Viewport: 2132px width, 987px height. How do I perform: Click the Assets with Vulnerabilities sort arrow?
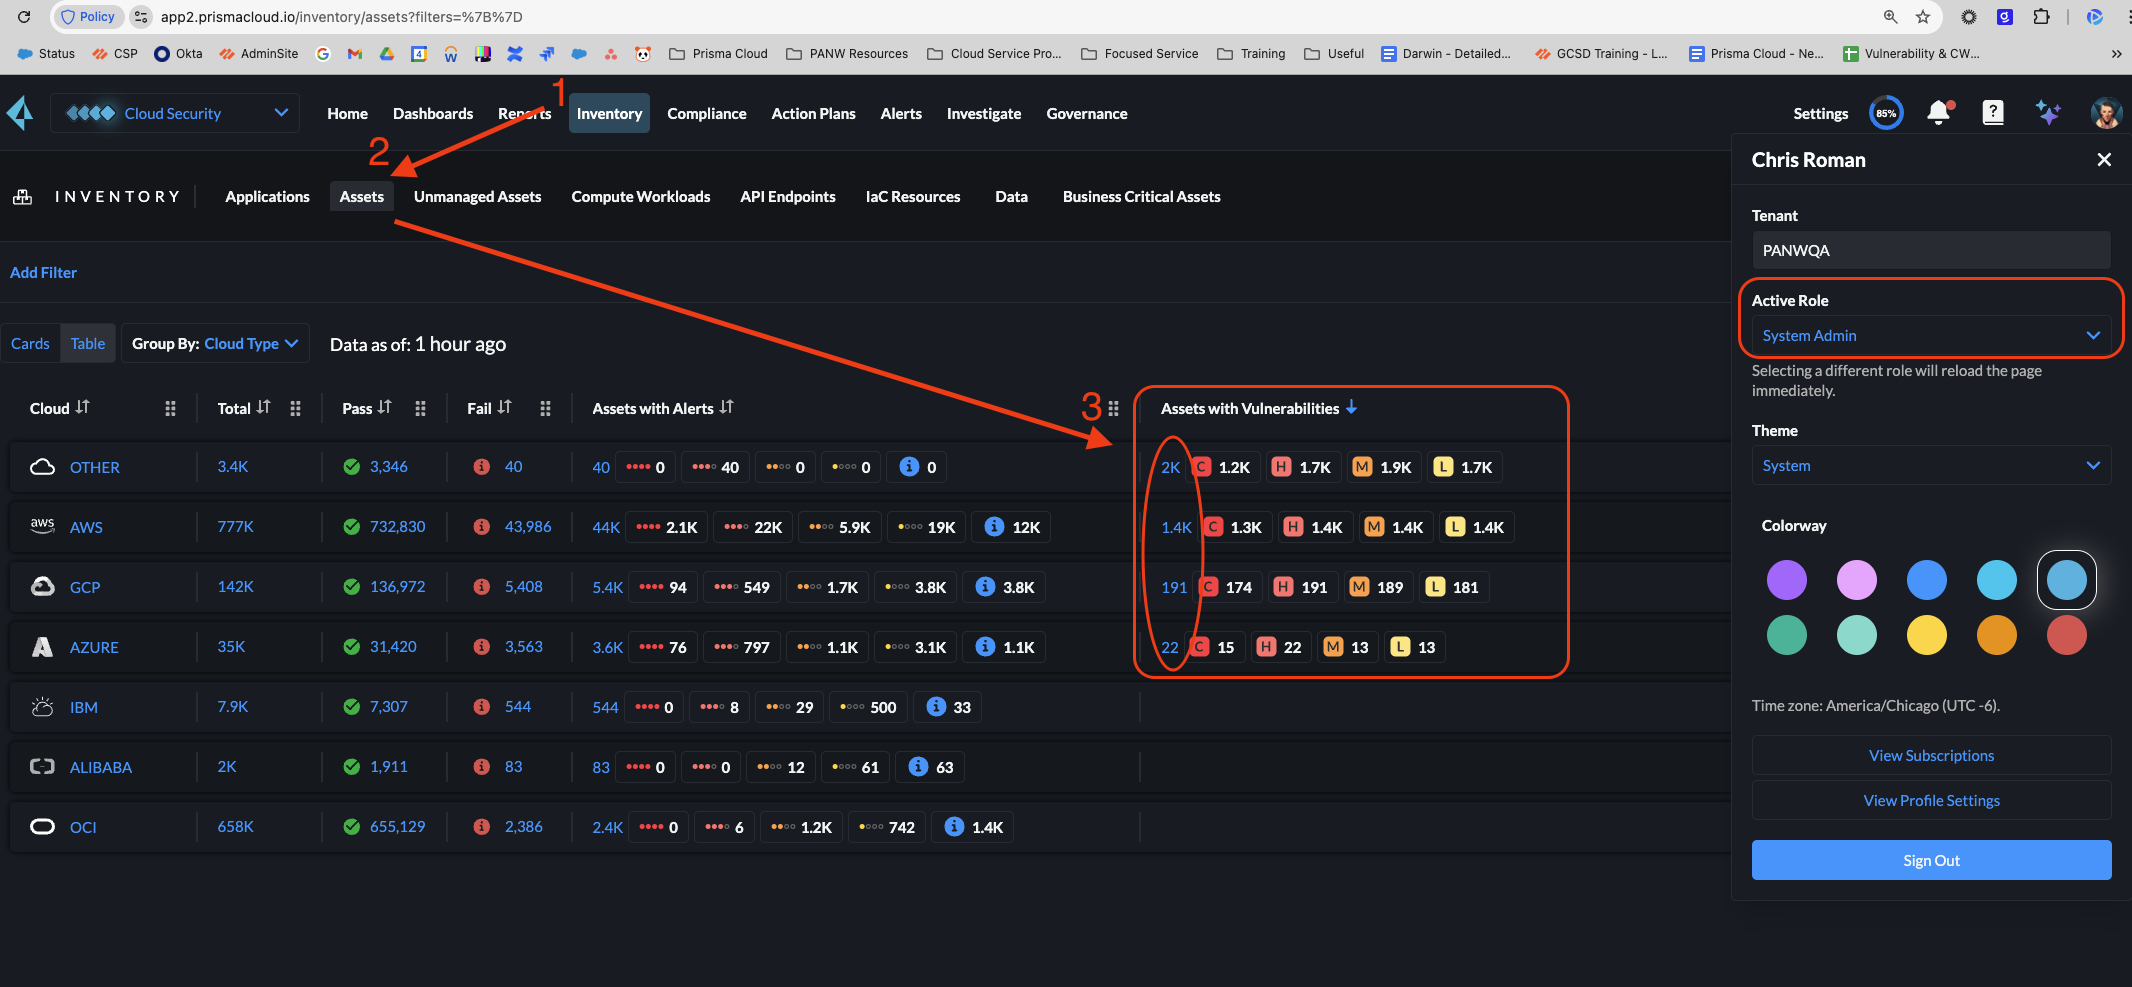[1352, 407]
